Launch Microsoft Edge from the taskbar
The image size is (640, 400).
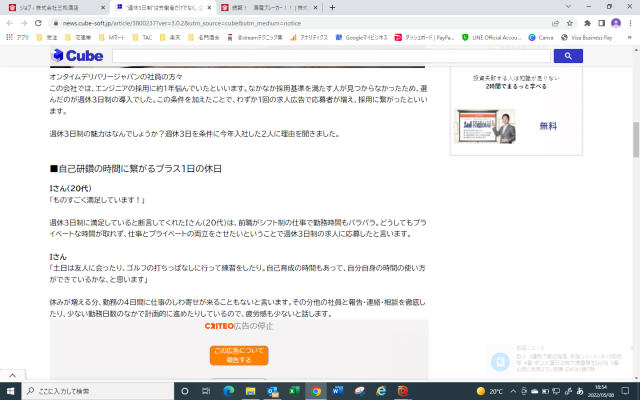tap(229, 391)
